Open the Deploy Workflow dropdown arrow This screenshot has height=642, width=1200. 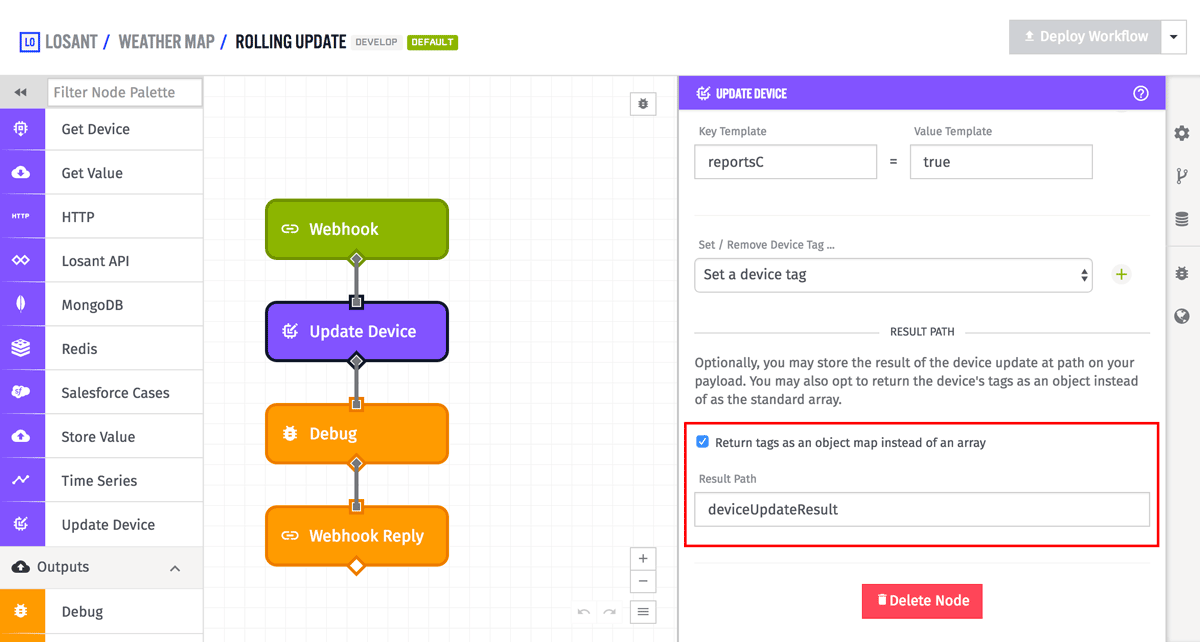click(x=1173, y=37)
